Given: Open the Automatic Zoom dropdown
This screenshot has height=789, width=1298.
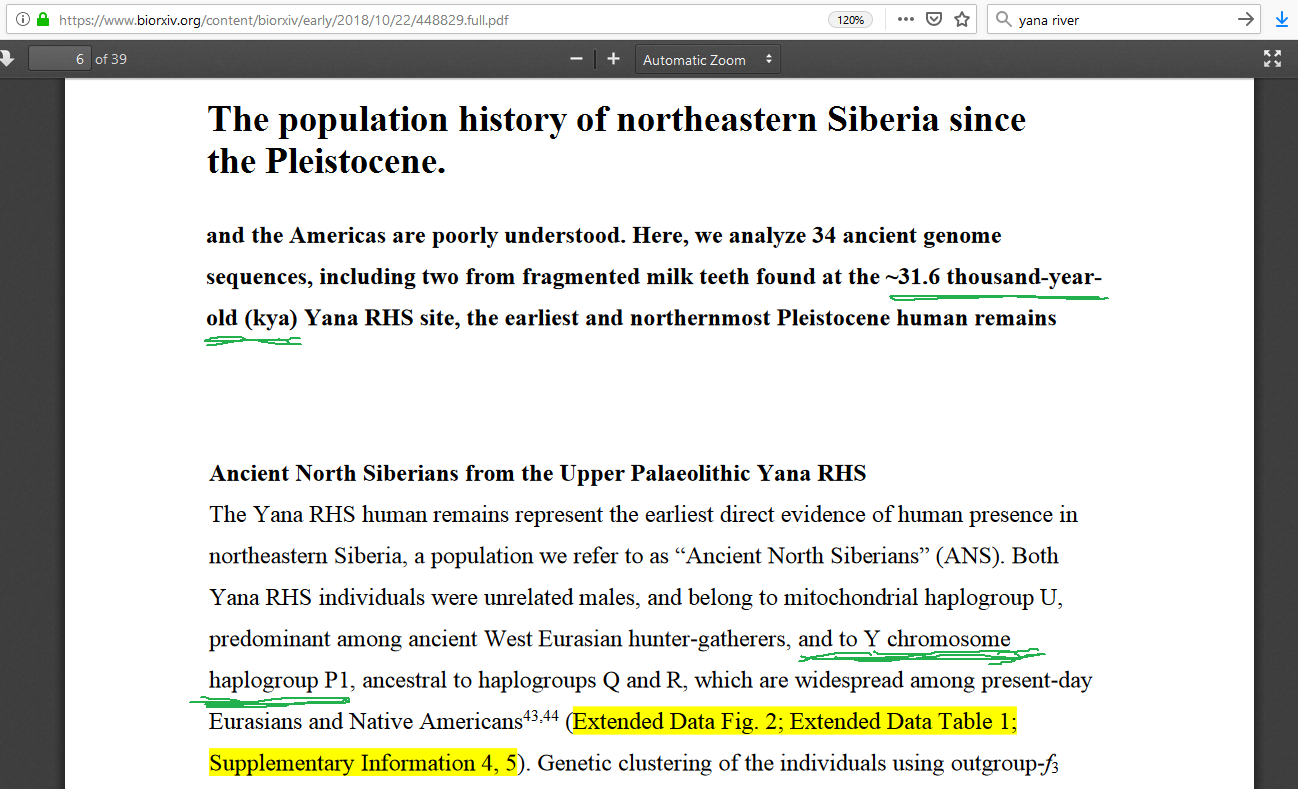Looking at the screenshot, I should click(x=708, y=60).
